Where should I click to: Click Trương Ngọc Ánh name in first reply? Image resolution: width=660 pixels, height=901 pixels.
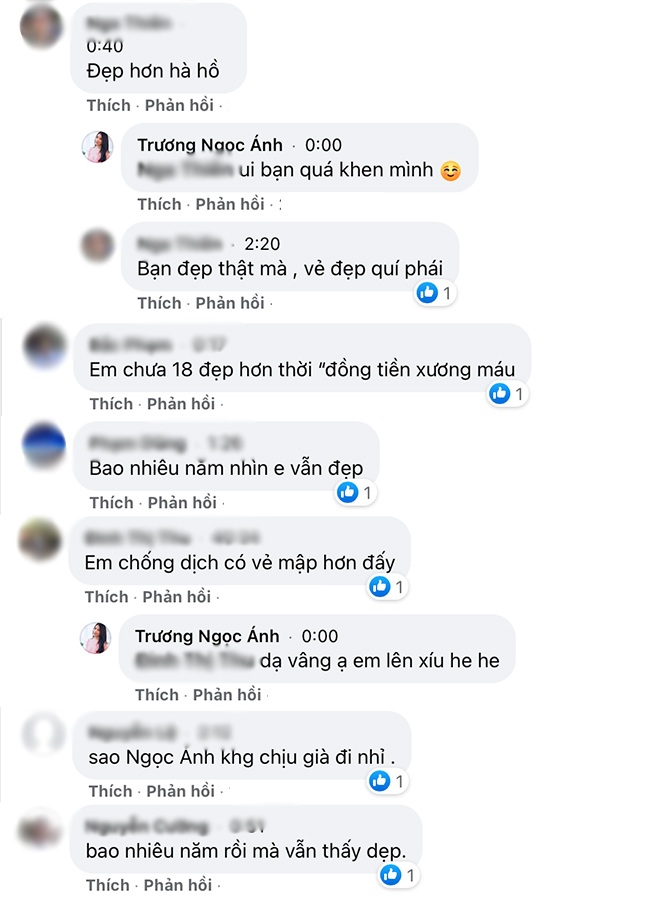point(210,145)
